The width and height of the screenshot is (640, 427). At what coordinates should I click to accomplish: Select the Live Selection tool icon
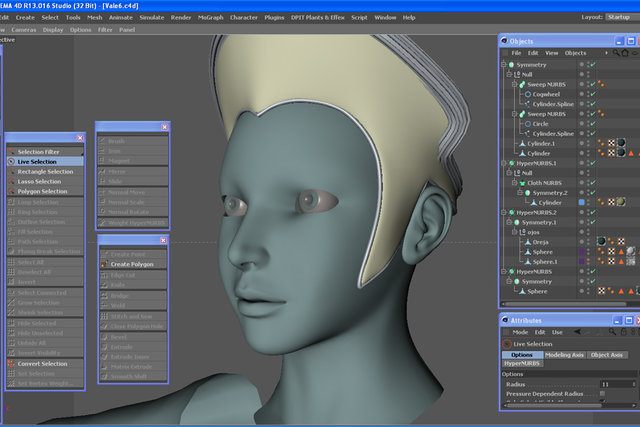[11, 162]
